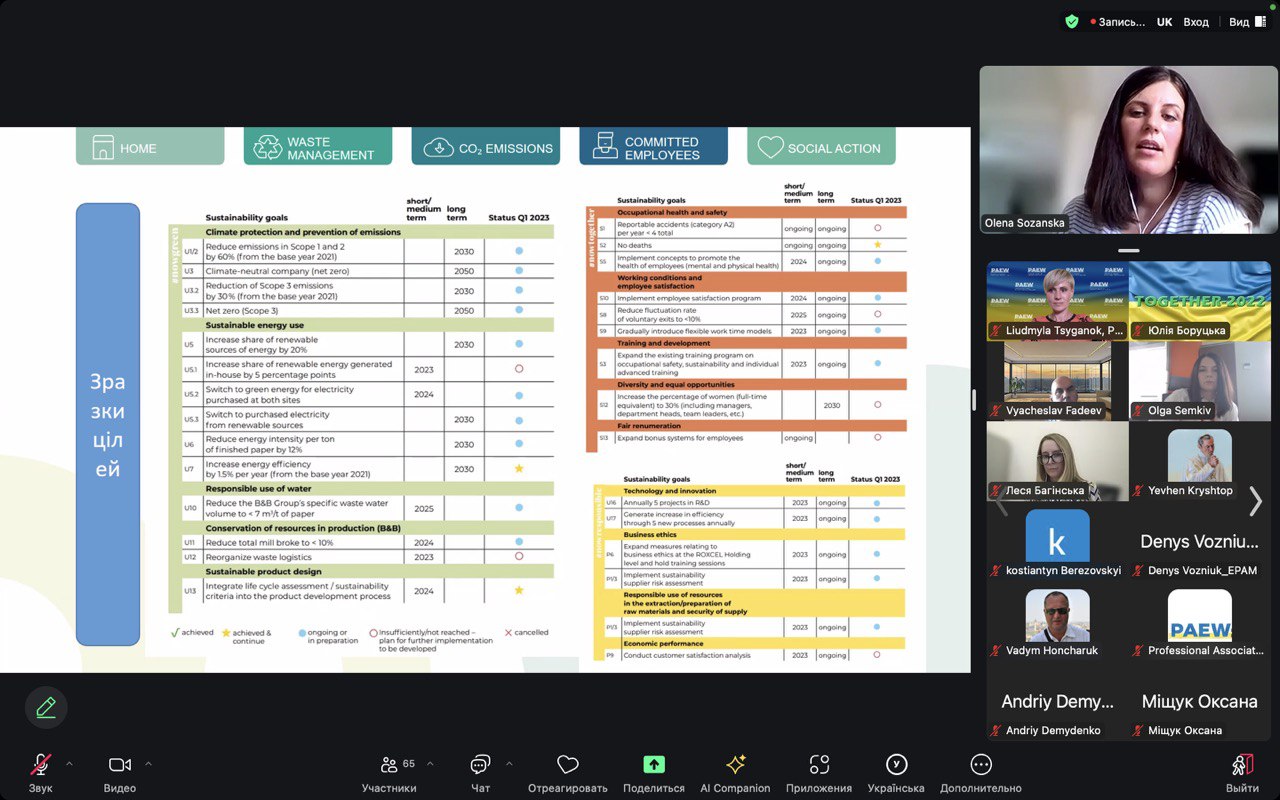Image resolution: width=1280 pixels, height=800 pixels.
Task: Expand the chevron next to Участники
Action: pyautogui.click(x=430, y=764)
